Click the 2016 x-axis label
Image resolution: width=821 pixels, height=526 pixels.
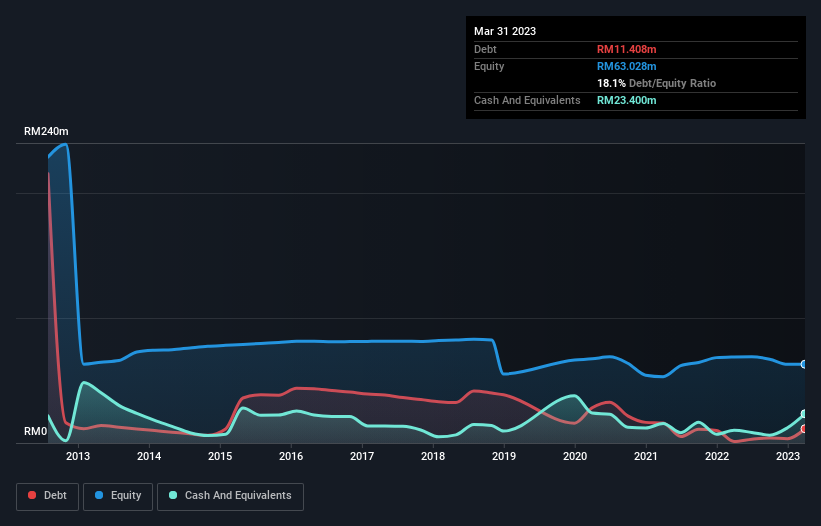(x=291, y=456)
